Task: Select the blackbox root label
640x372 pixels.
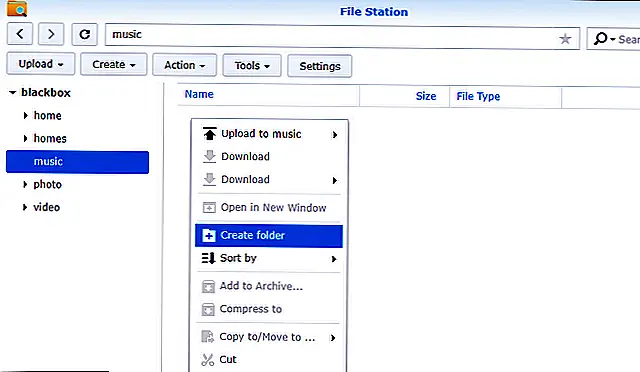Action: coord(46,93)
